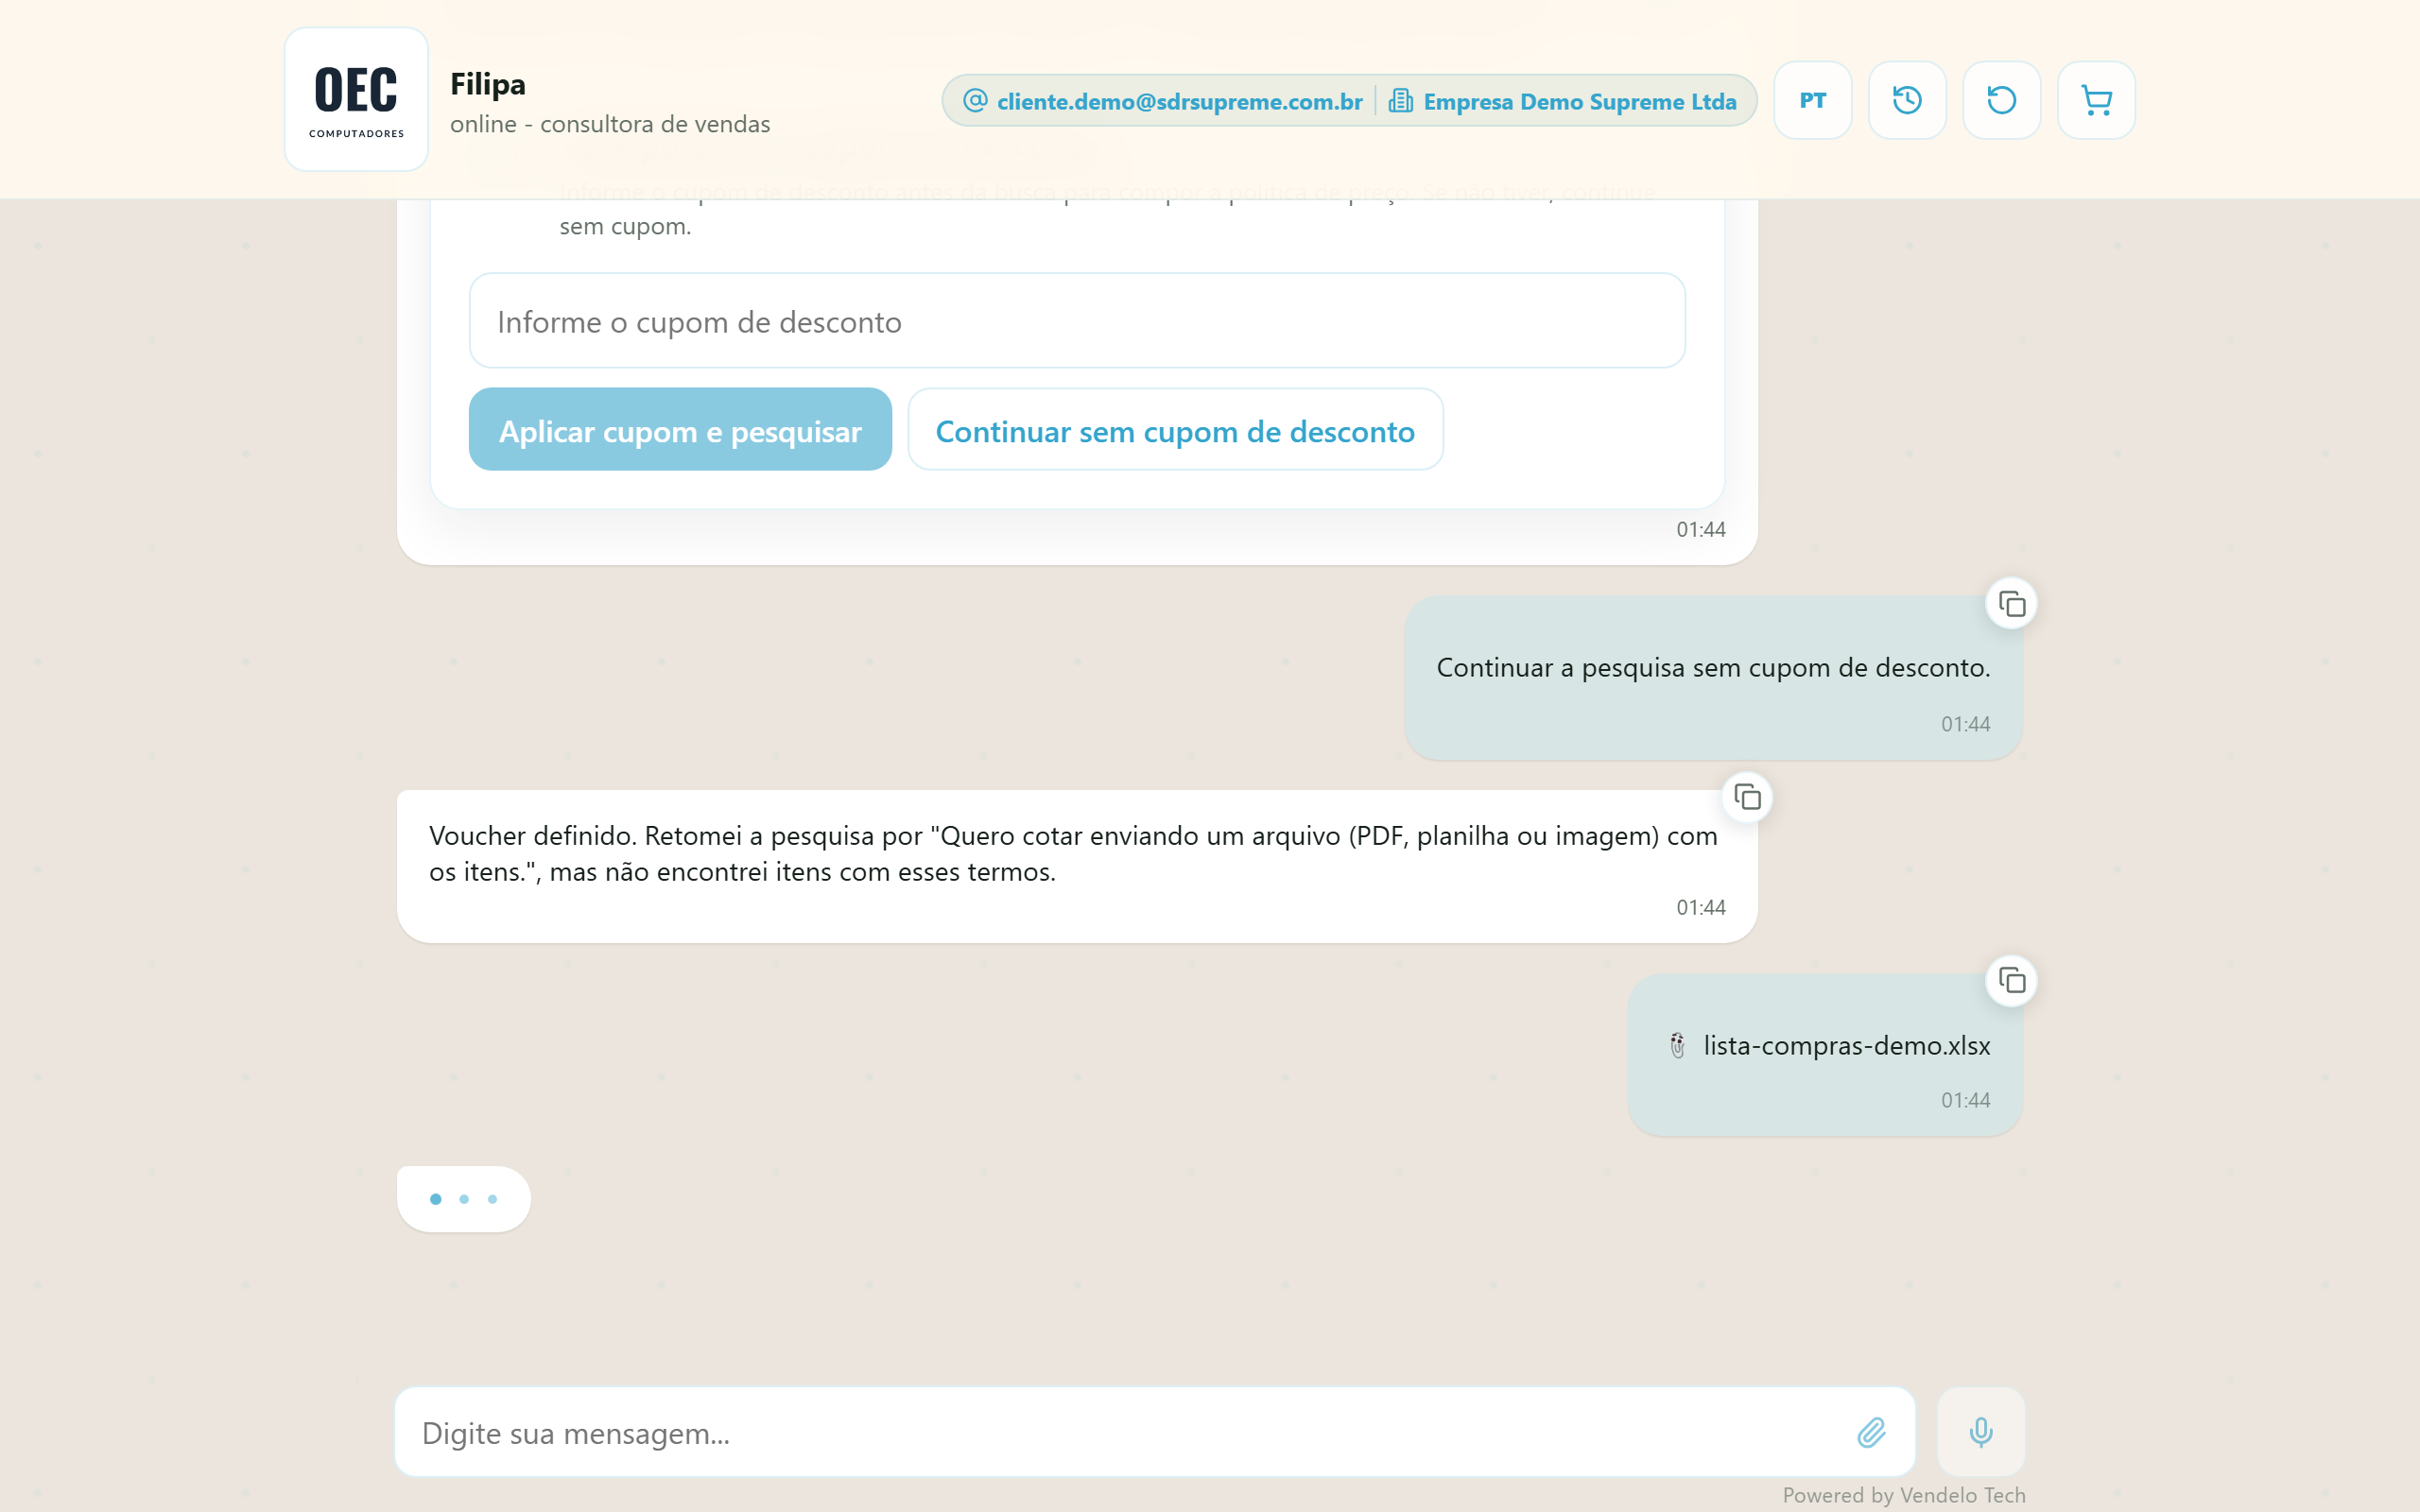Click the email at-sign icon
The image size is (2420, 1512).
click(x=975, y=100)
